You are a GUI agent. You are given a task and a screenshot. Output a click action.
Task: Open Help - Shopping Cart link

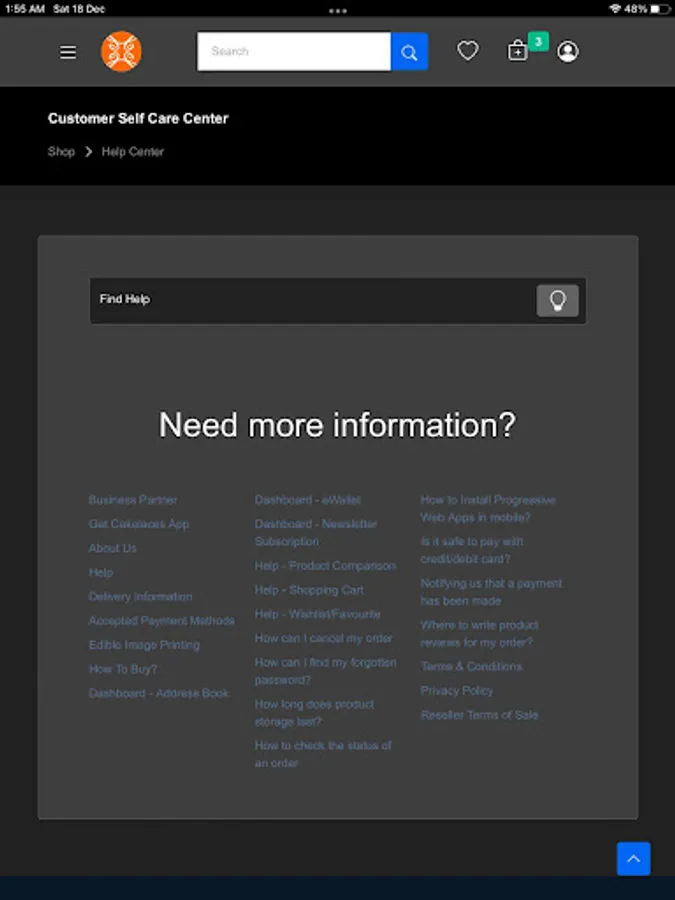tap(309, 590)
